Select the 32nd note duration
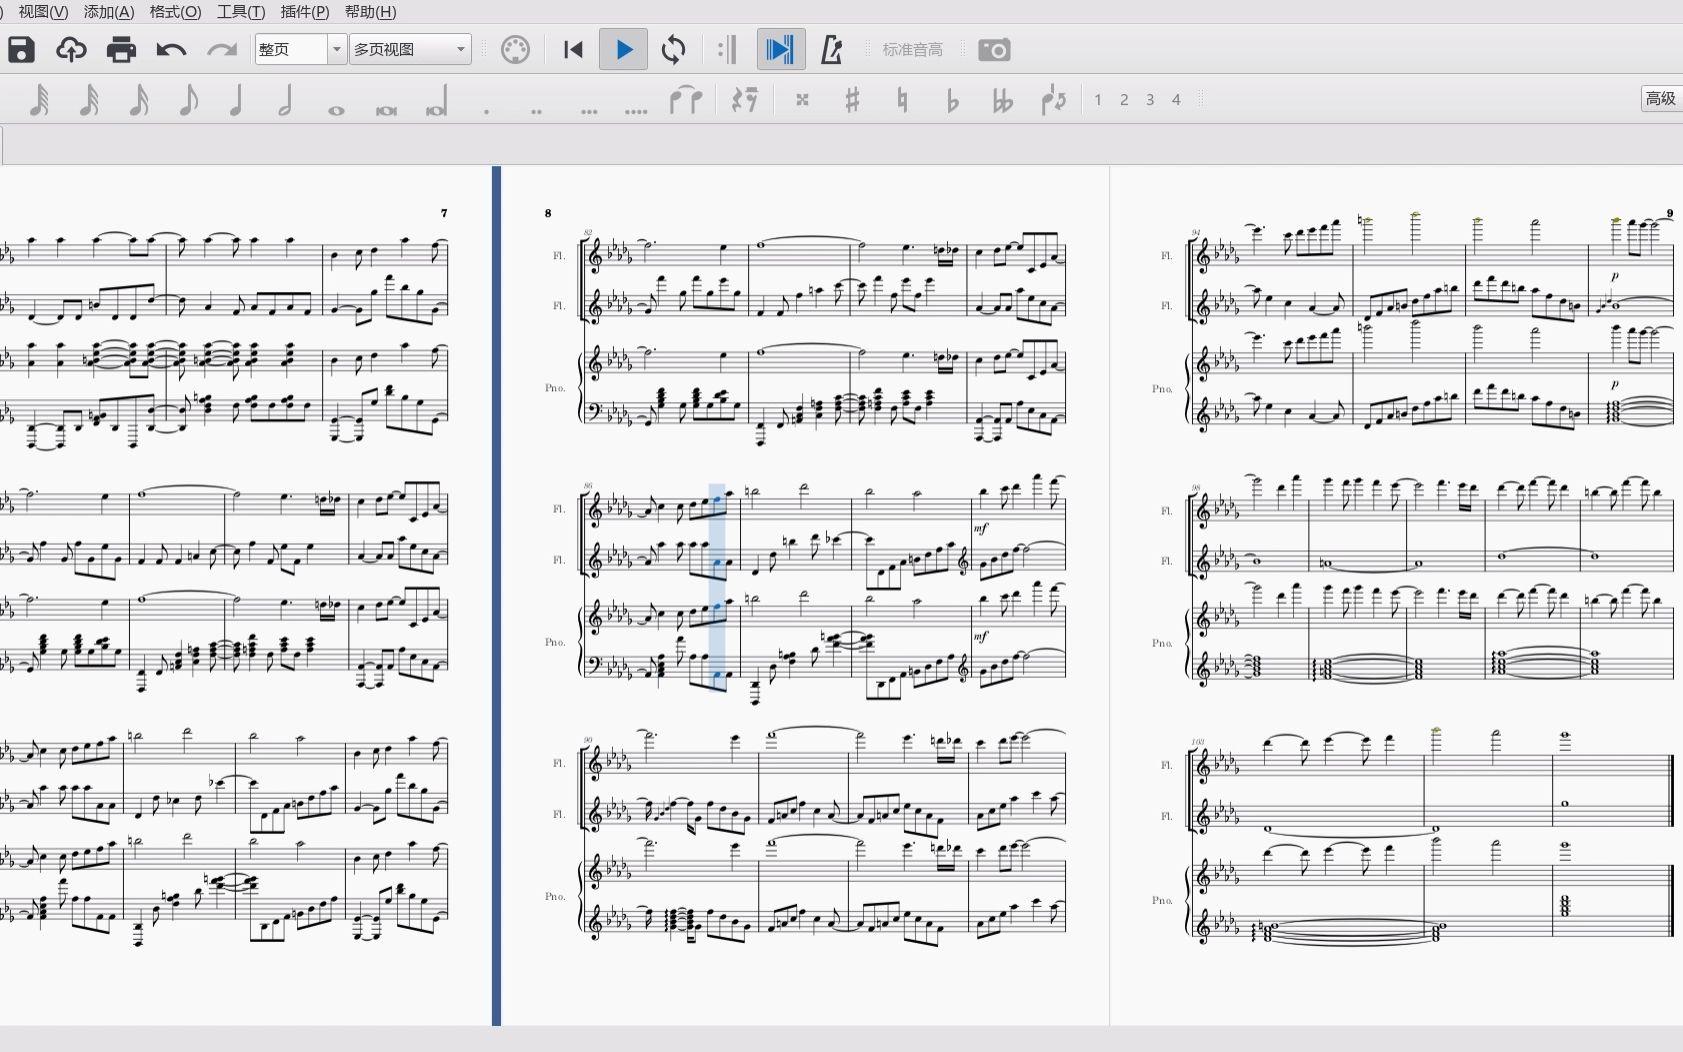This screenshot has height=1052, width=1683. coord(88,100)
